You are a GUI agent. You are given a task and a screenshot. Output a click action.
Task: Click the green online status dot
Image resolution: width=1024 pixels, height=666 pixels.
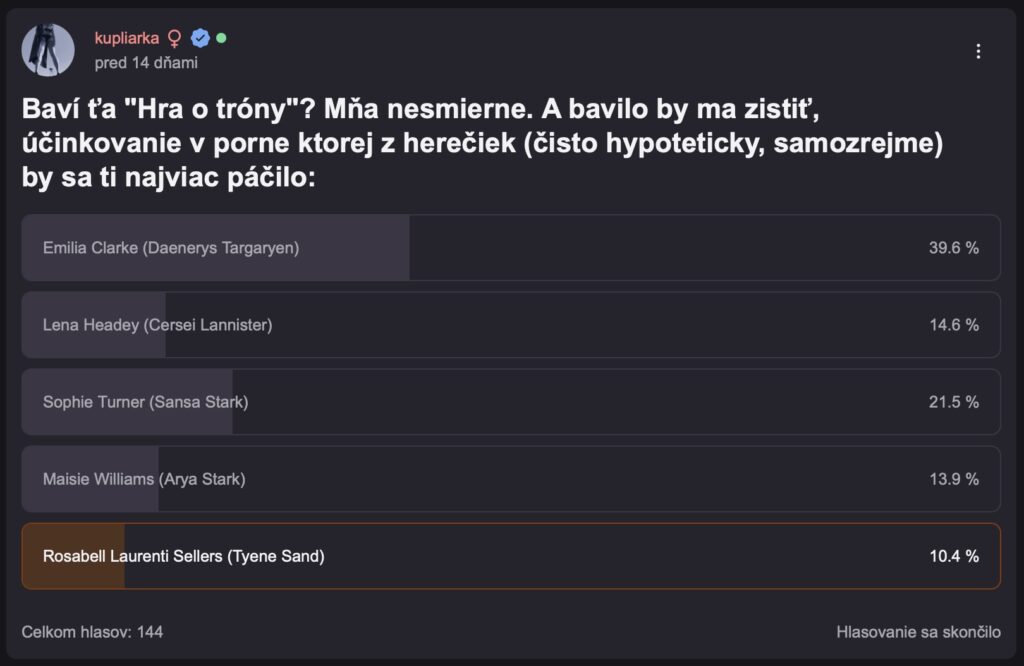221,38
